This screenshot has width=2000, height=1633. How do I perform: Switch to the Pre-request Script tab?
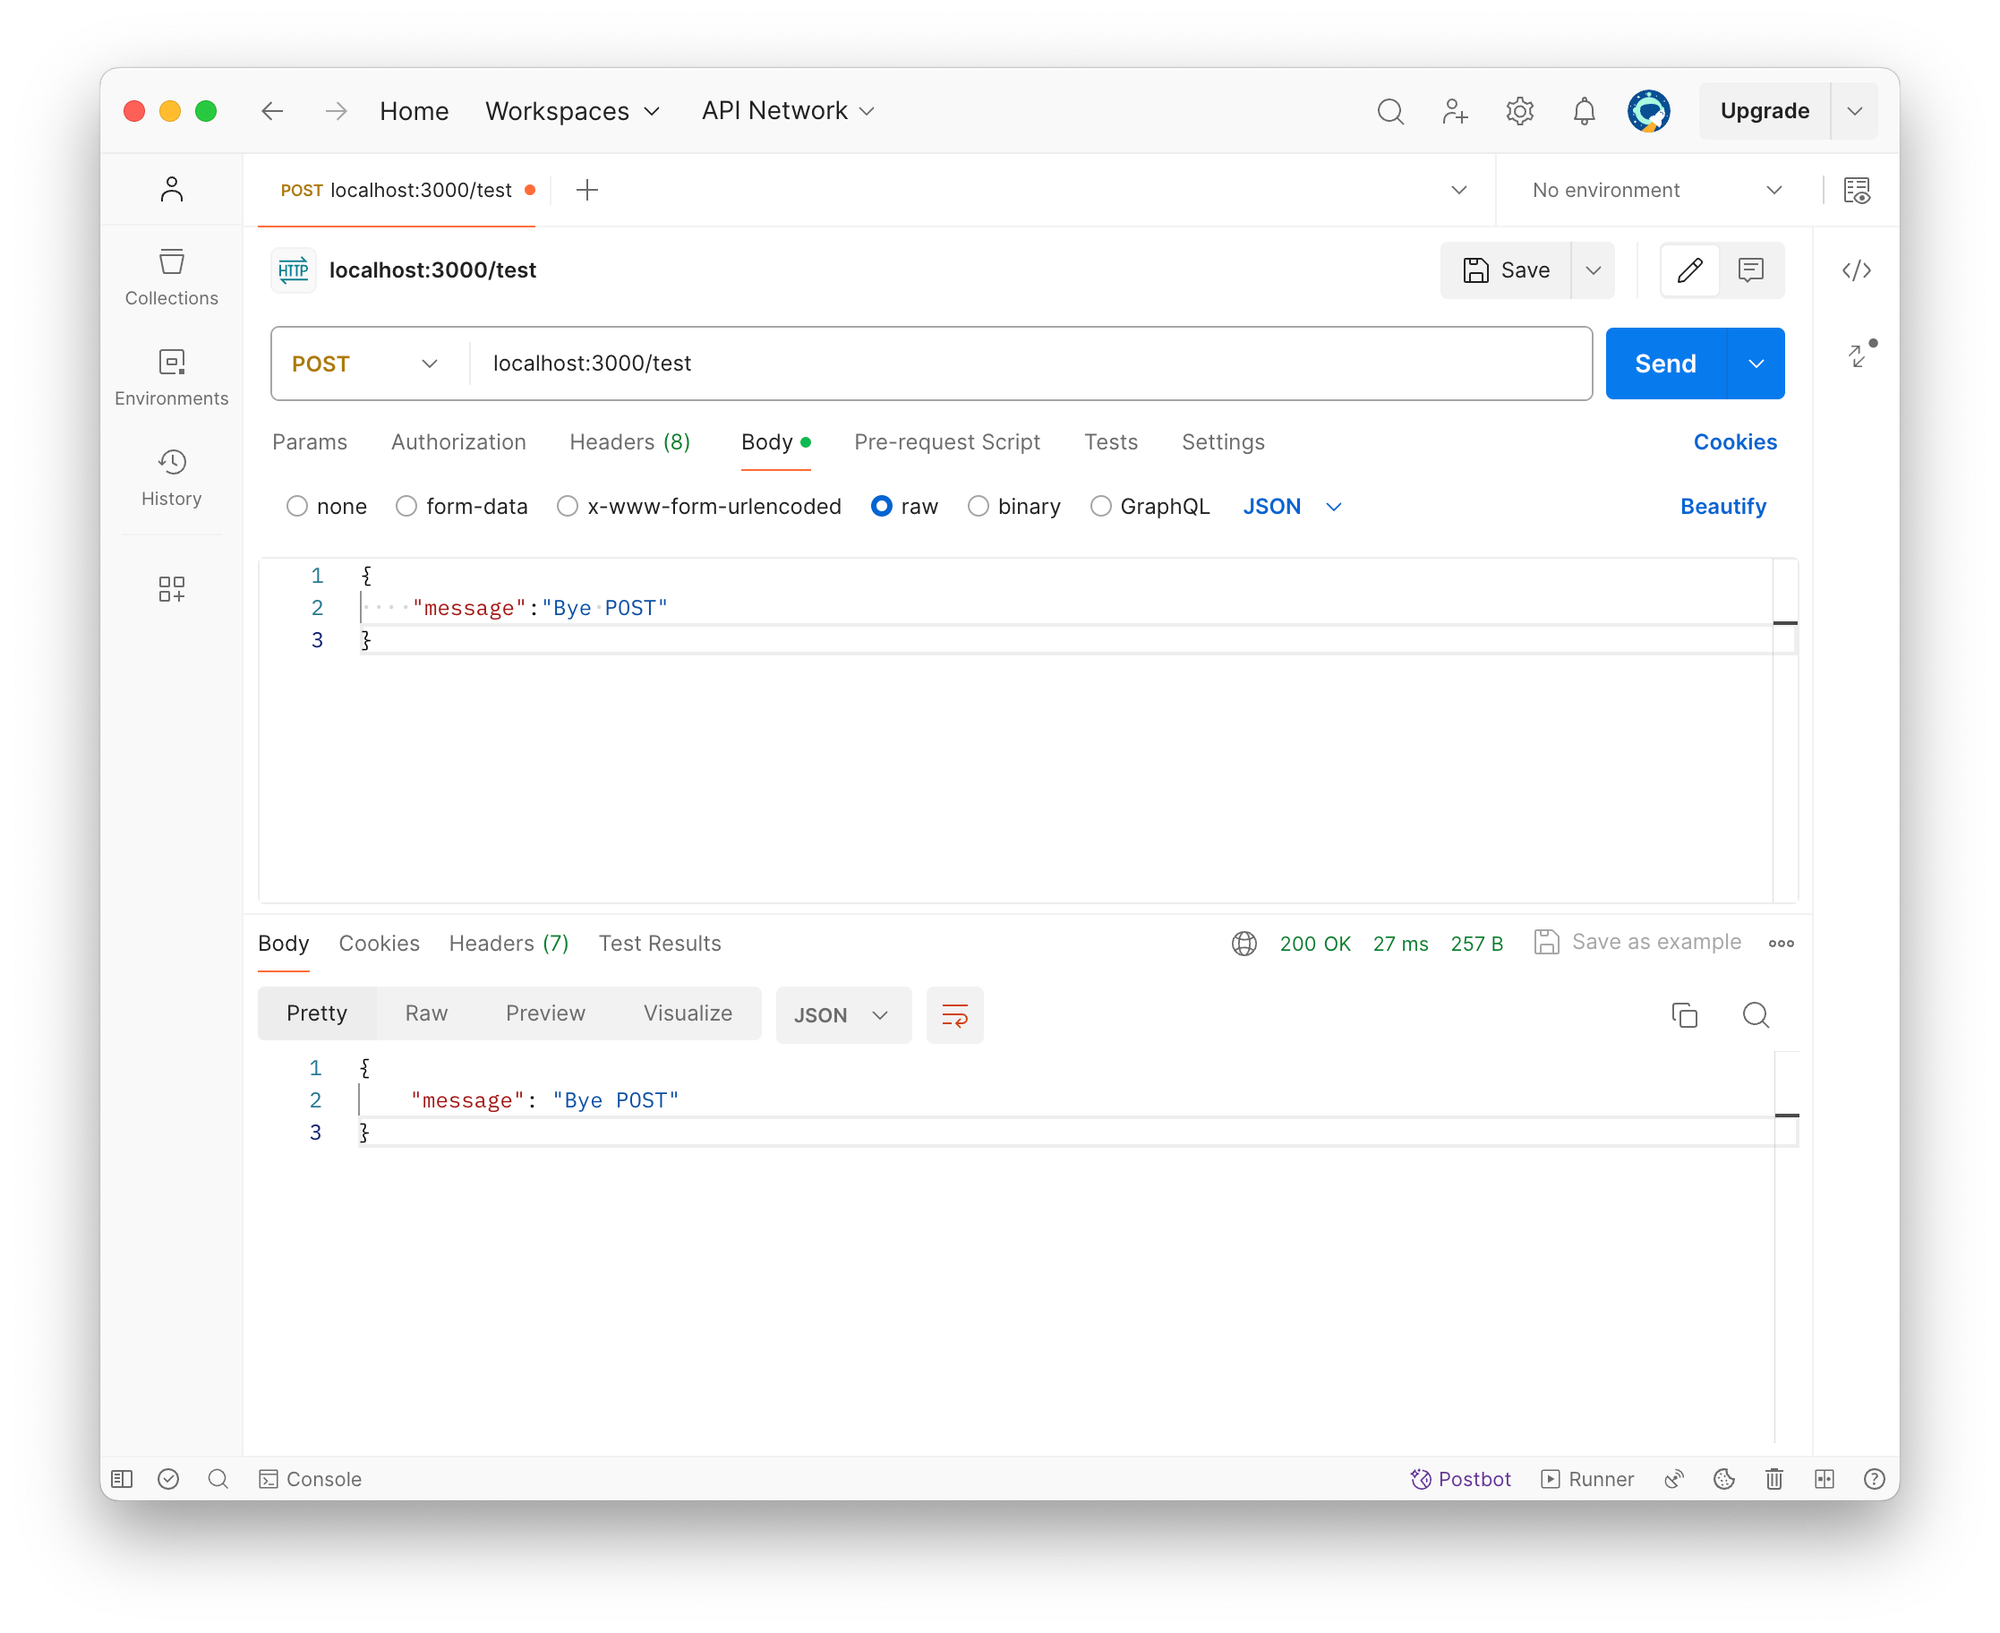click(x=947, y=442)
